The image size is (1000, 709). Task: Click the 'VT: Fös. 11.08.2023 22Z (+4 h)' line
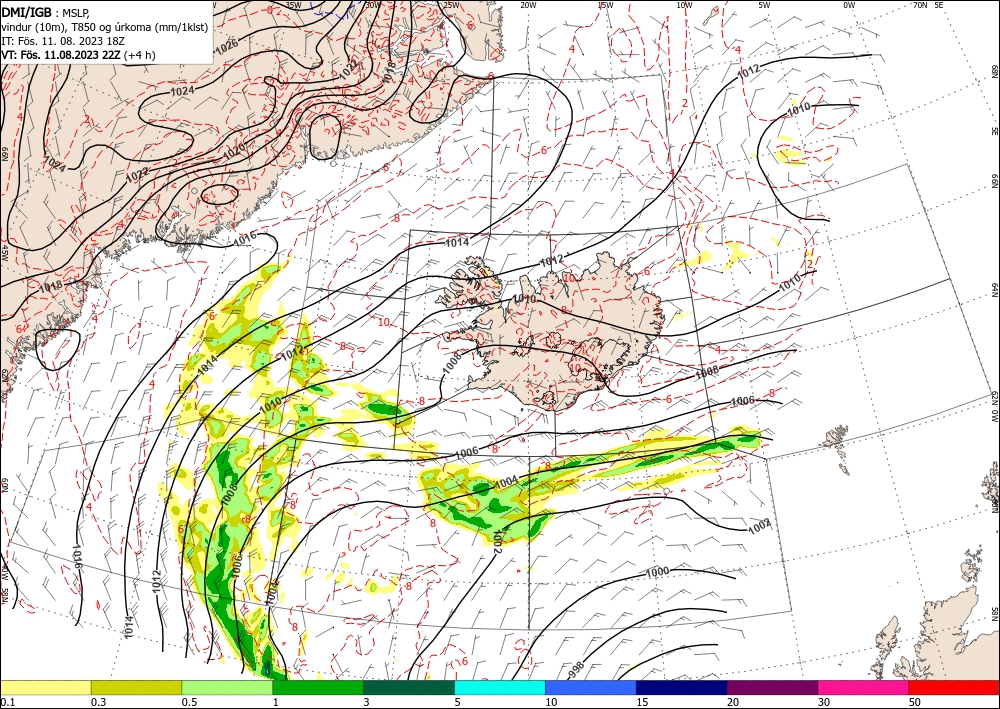tap(78, 55)
